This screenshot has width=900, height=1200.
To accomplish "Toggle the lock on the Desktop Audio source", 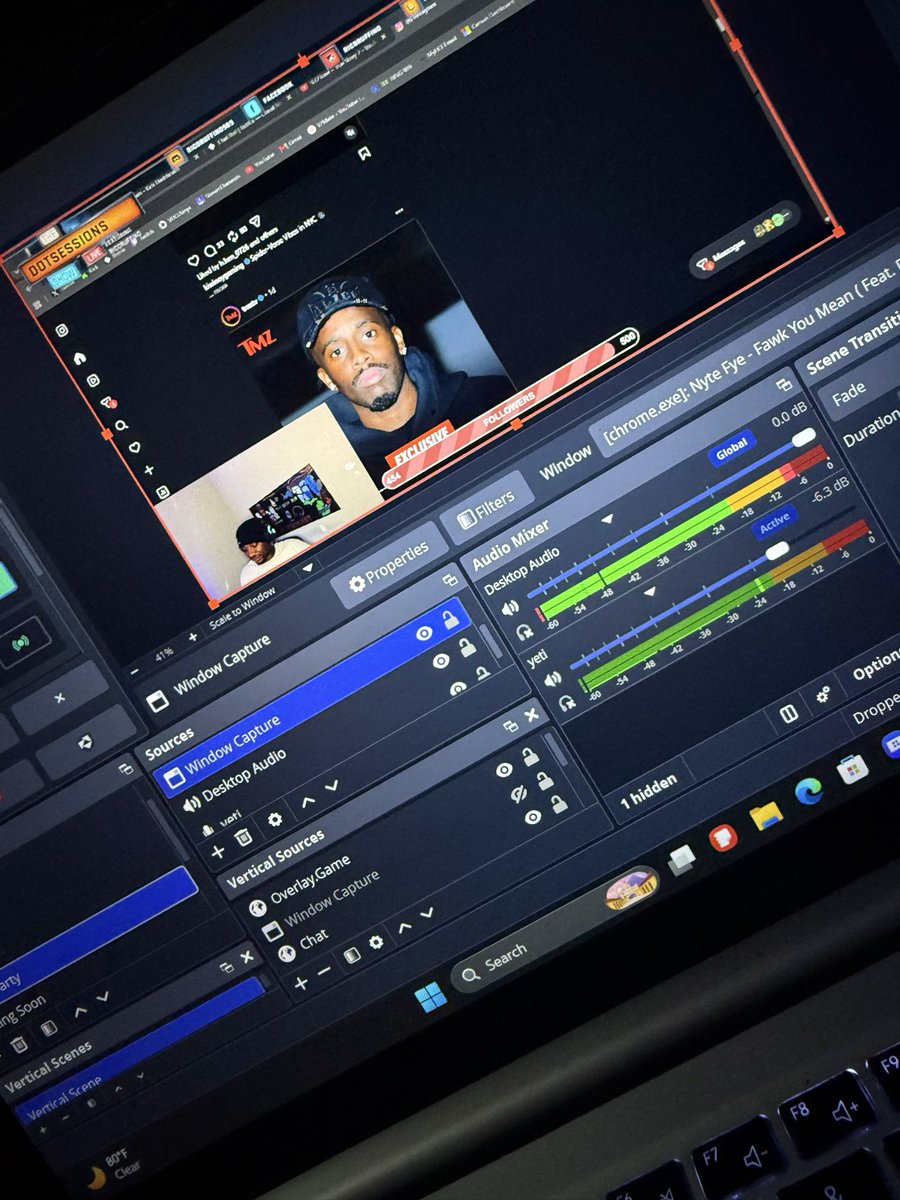I will [x=467, y=648].
